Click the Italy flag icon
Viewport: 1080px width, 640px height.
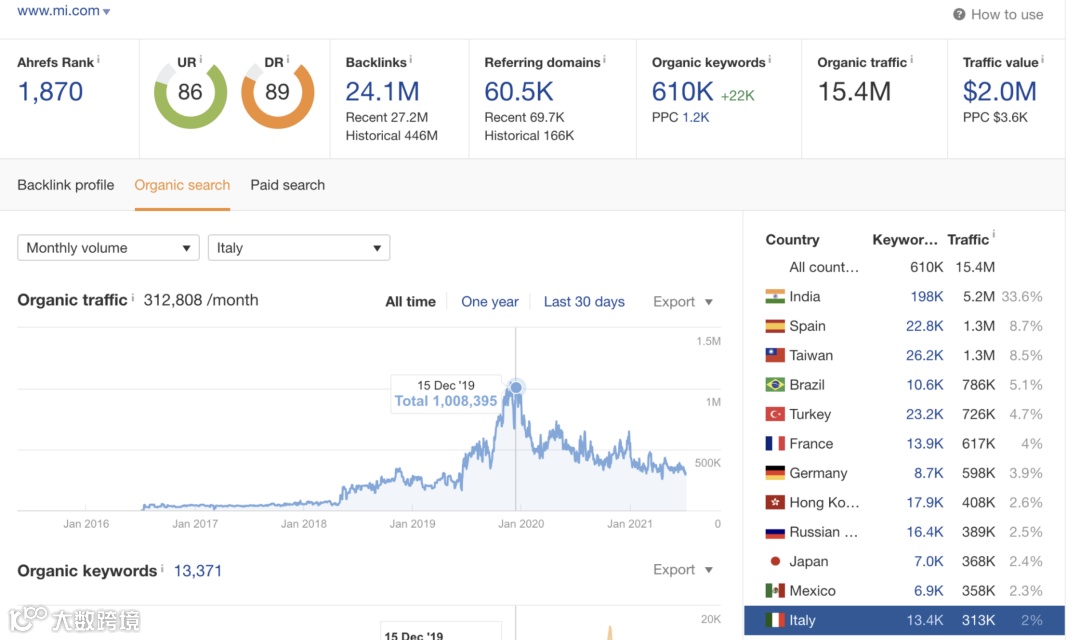coord(775,621)
